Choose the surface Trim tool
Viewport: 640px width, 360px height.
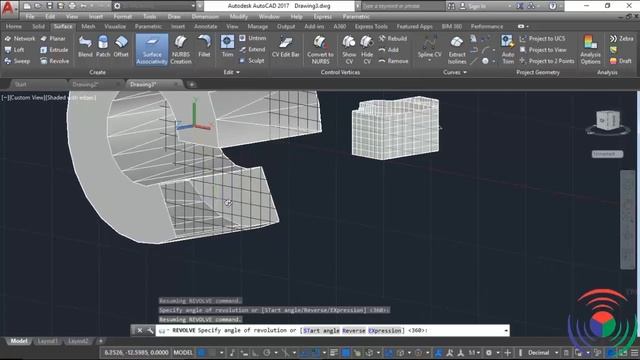coord(227,46)
